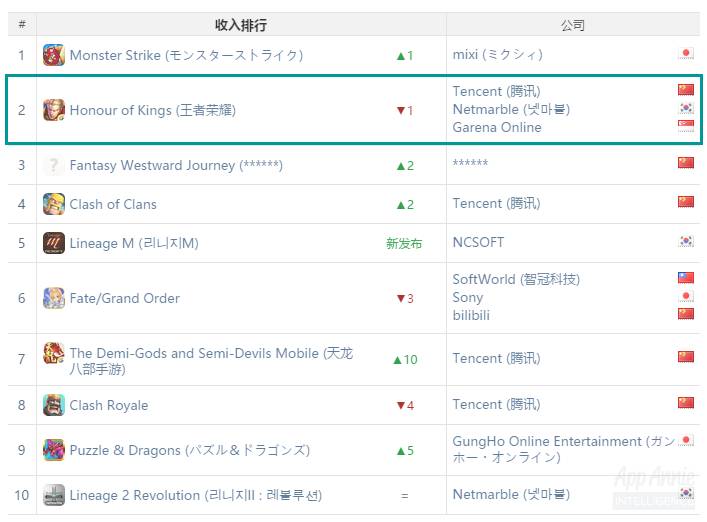Click the Honour of Kings game icon
The height and width of the screenshot is (522, 707).
(x=54, y=110)
